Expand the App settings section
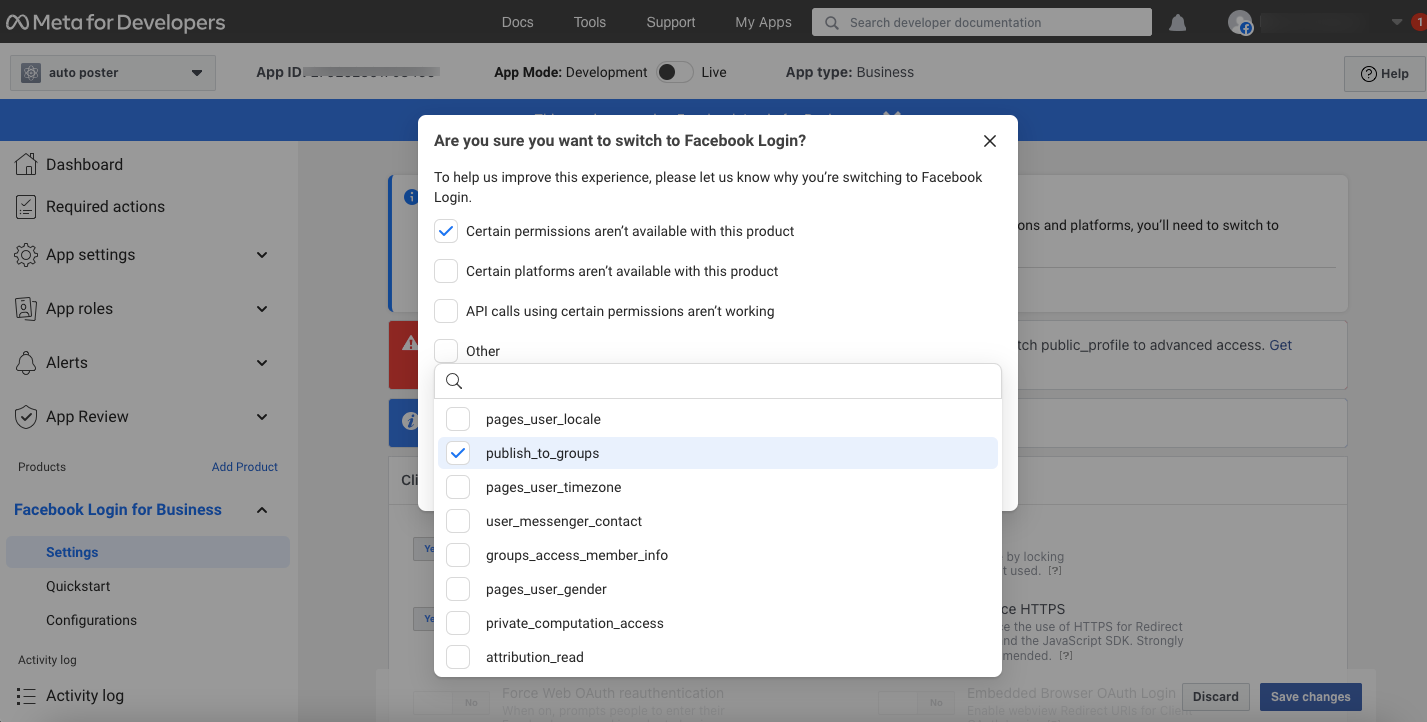This screenshot has height=722, width=1427. [x=262, y=255]
